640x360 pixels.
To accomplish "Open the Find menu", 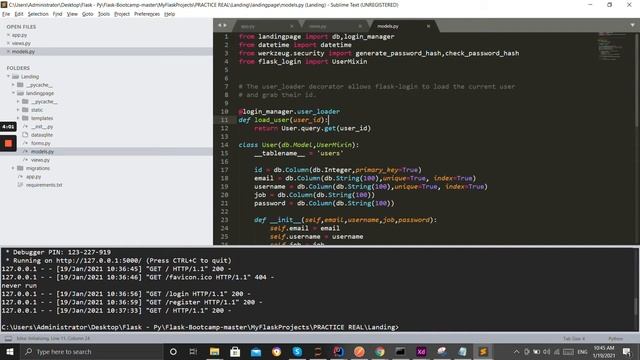I will click(58, 14).
